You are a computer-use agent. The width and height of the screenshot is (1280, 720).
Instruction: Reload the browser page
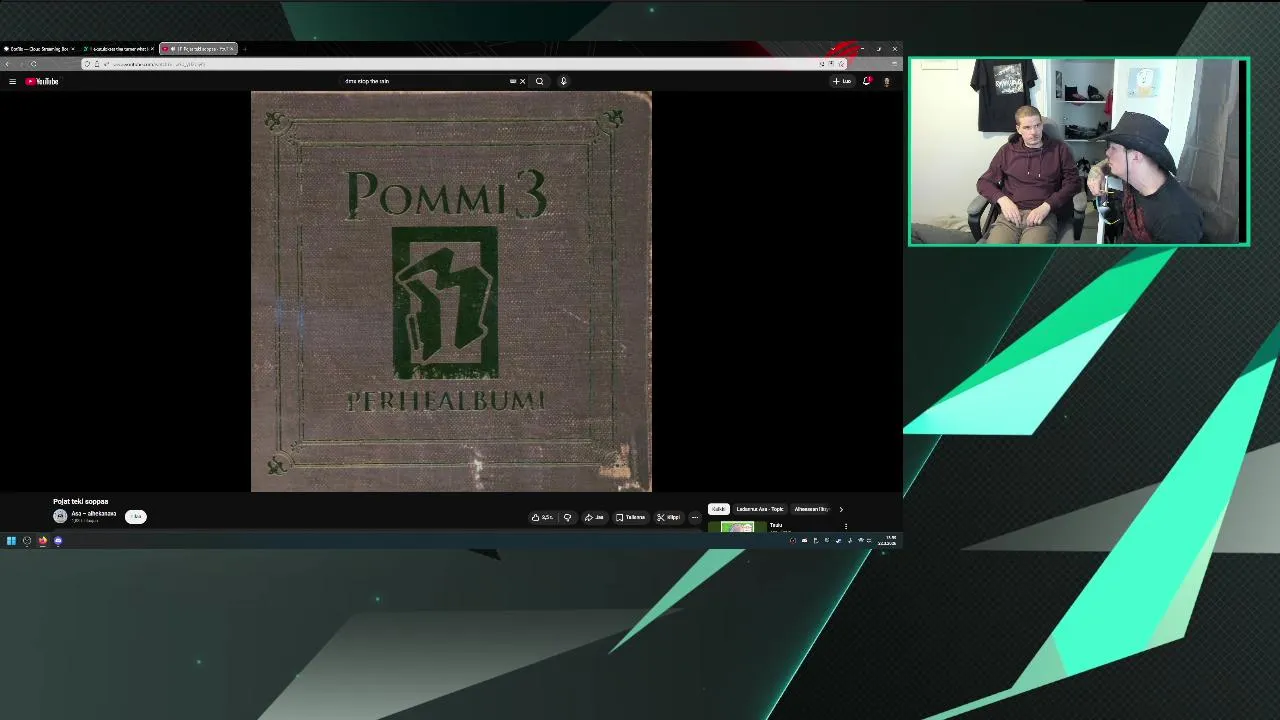(x=33, y=64)
